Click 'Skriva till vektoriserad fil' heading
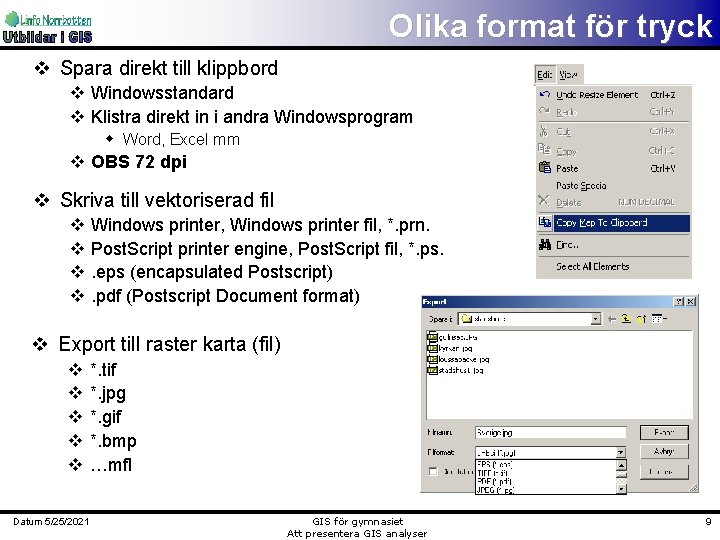The image size is (720, 540). [x=167, y=200]
